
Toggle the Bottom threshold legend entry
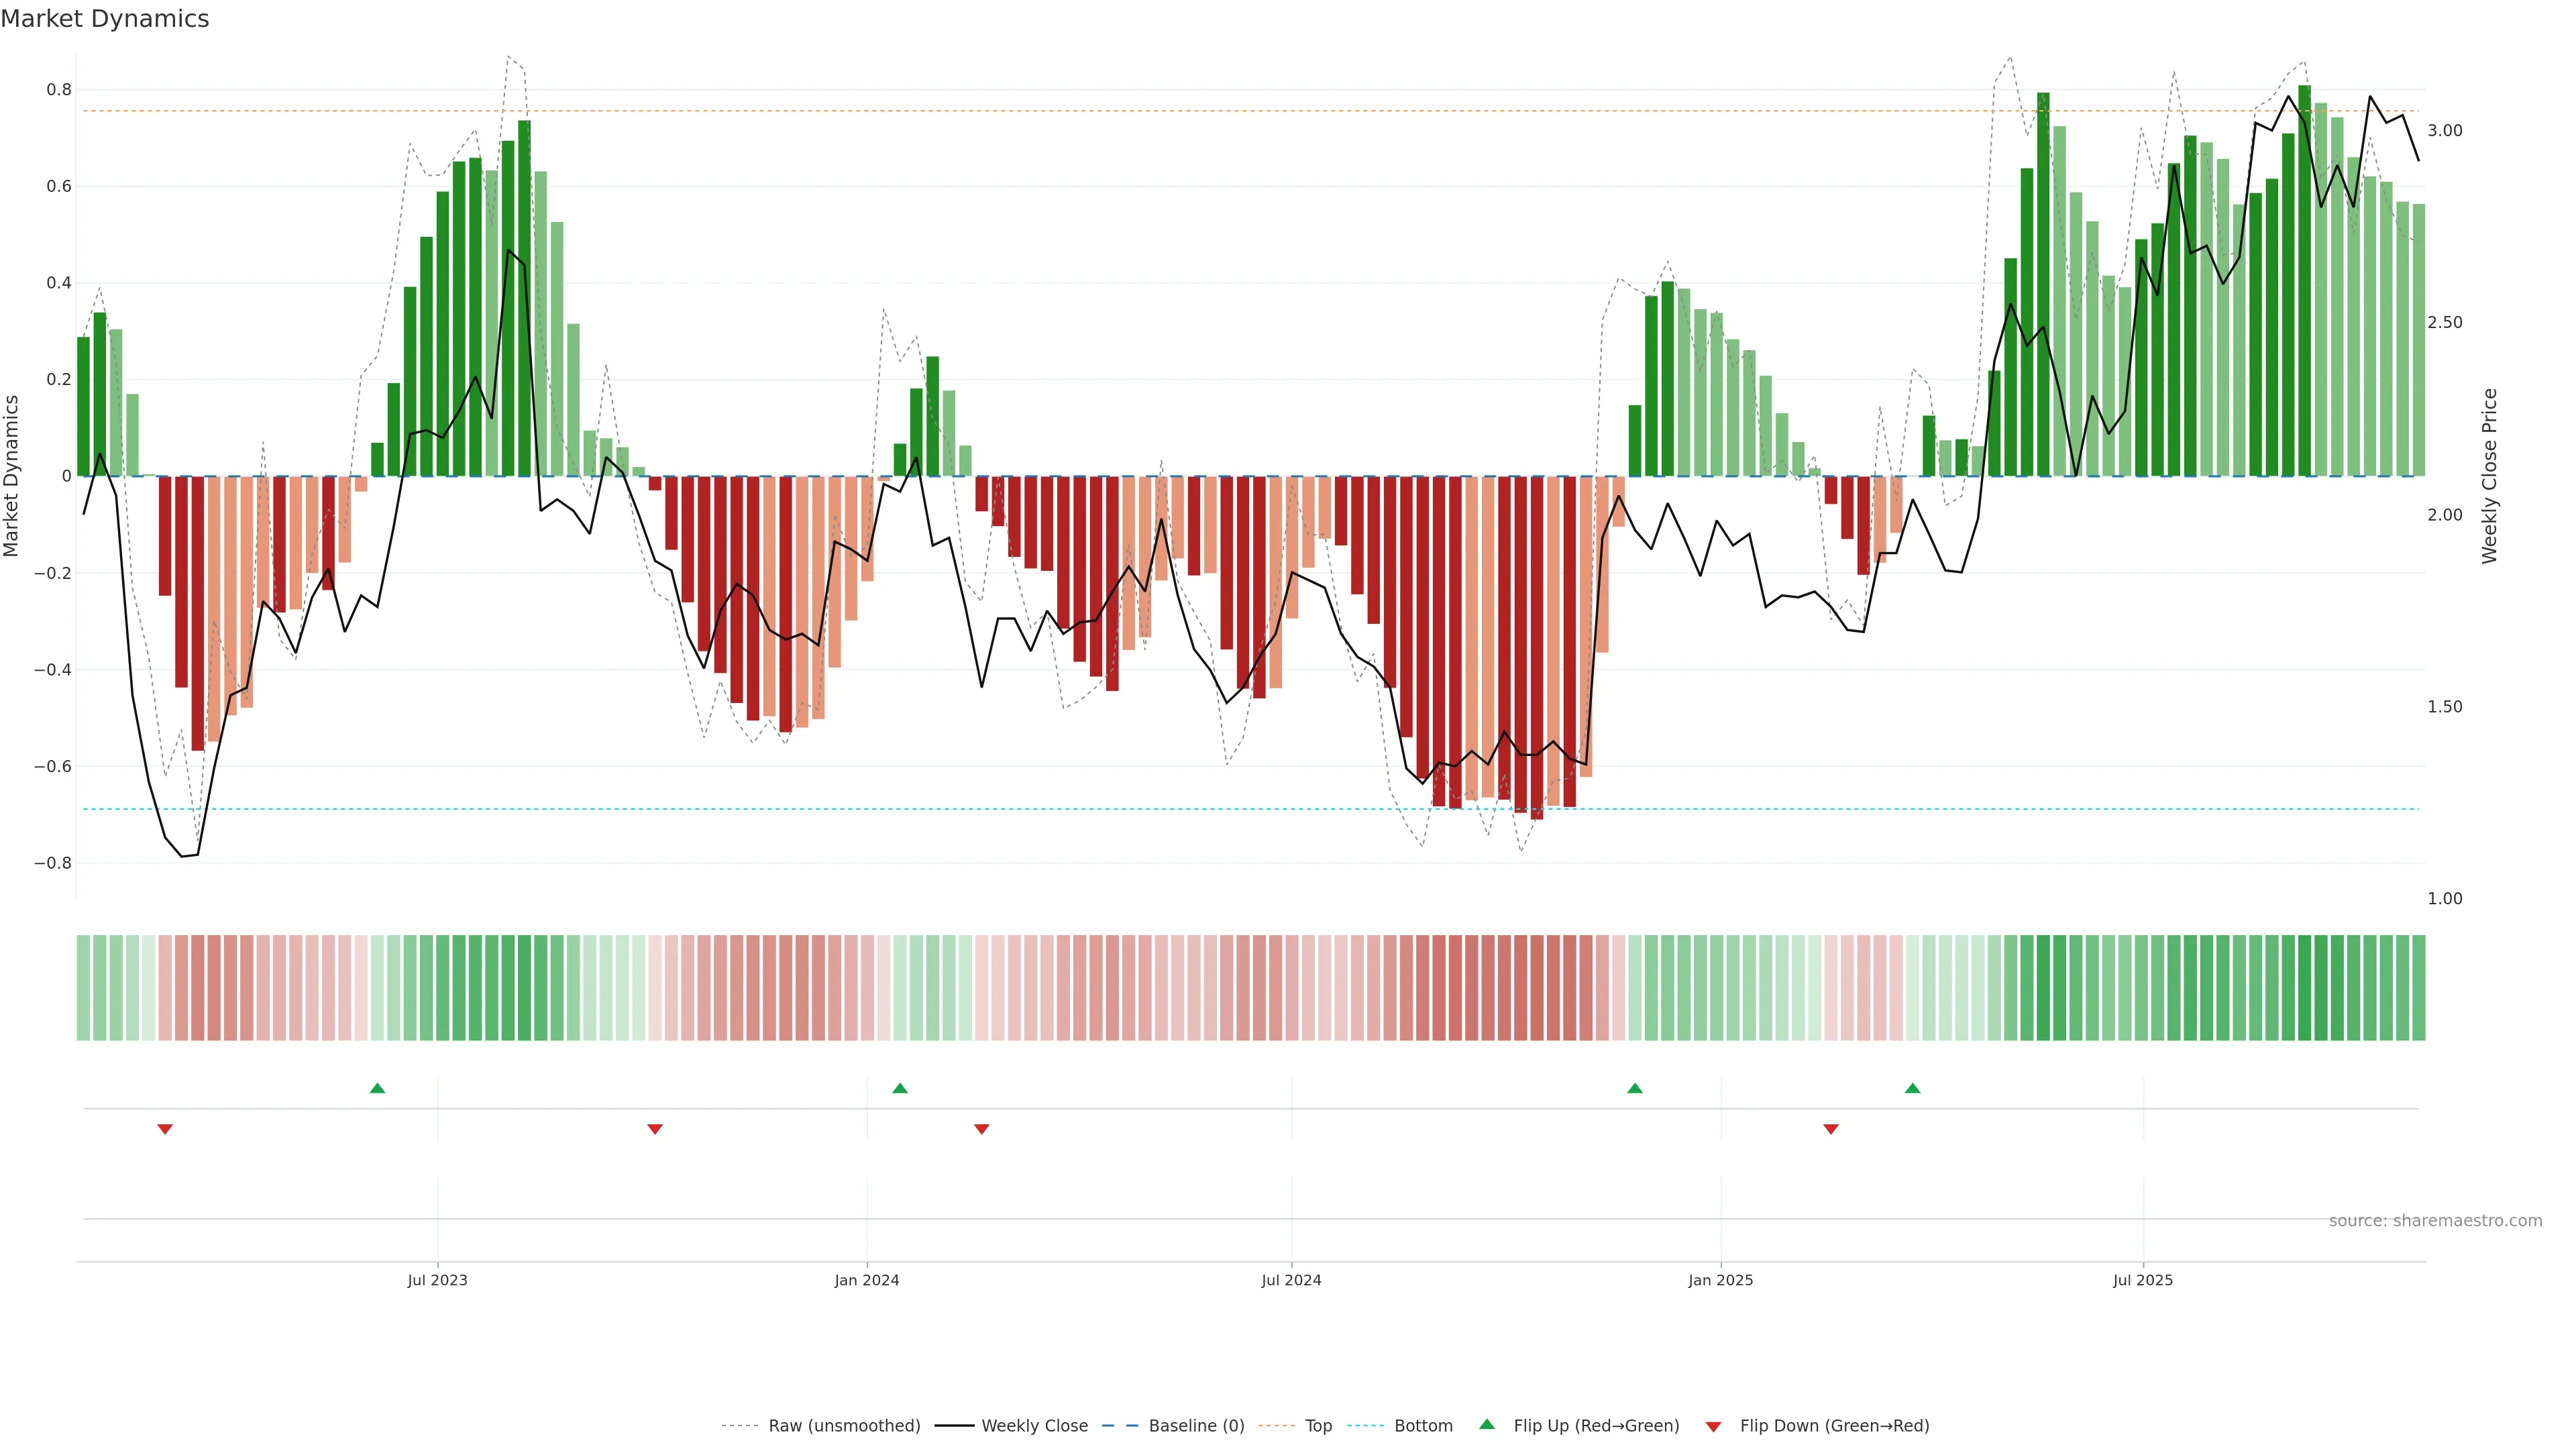click(x=1423, y=1426)
